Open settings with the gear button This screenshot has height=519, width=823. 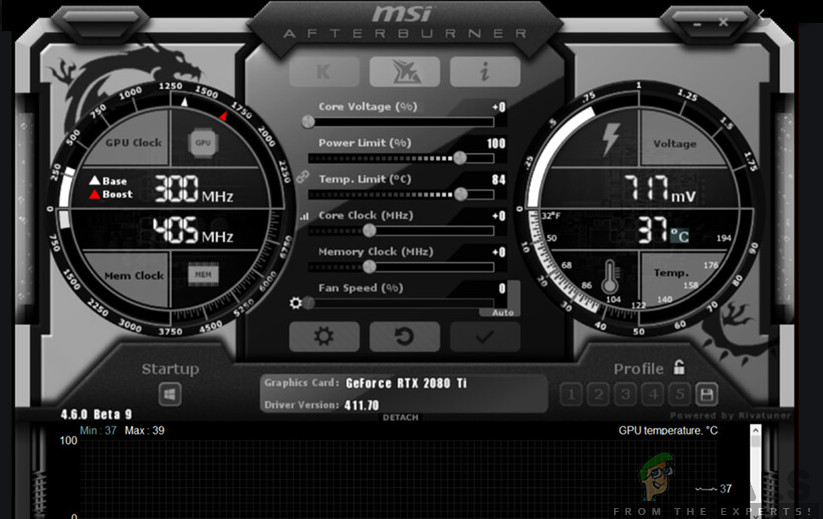tap(324, 336)
